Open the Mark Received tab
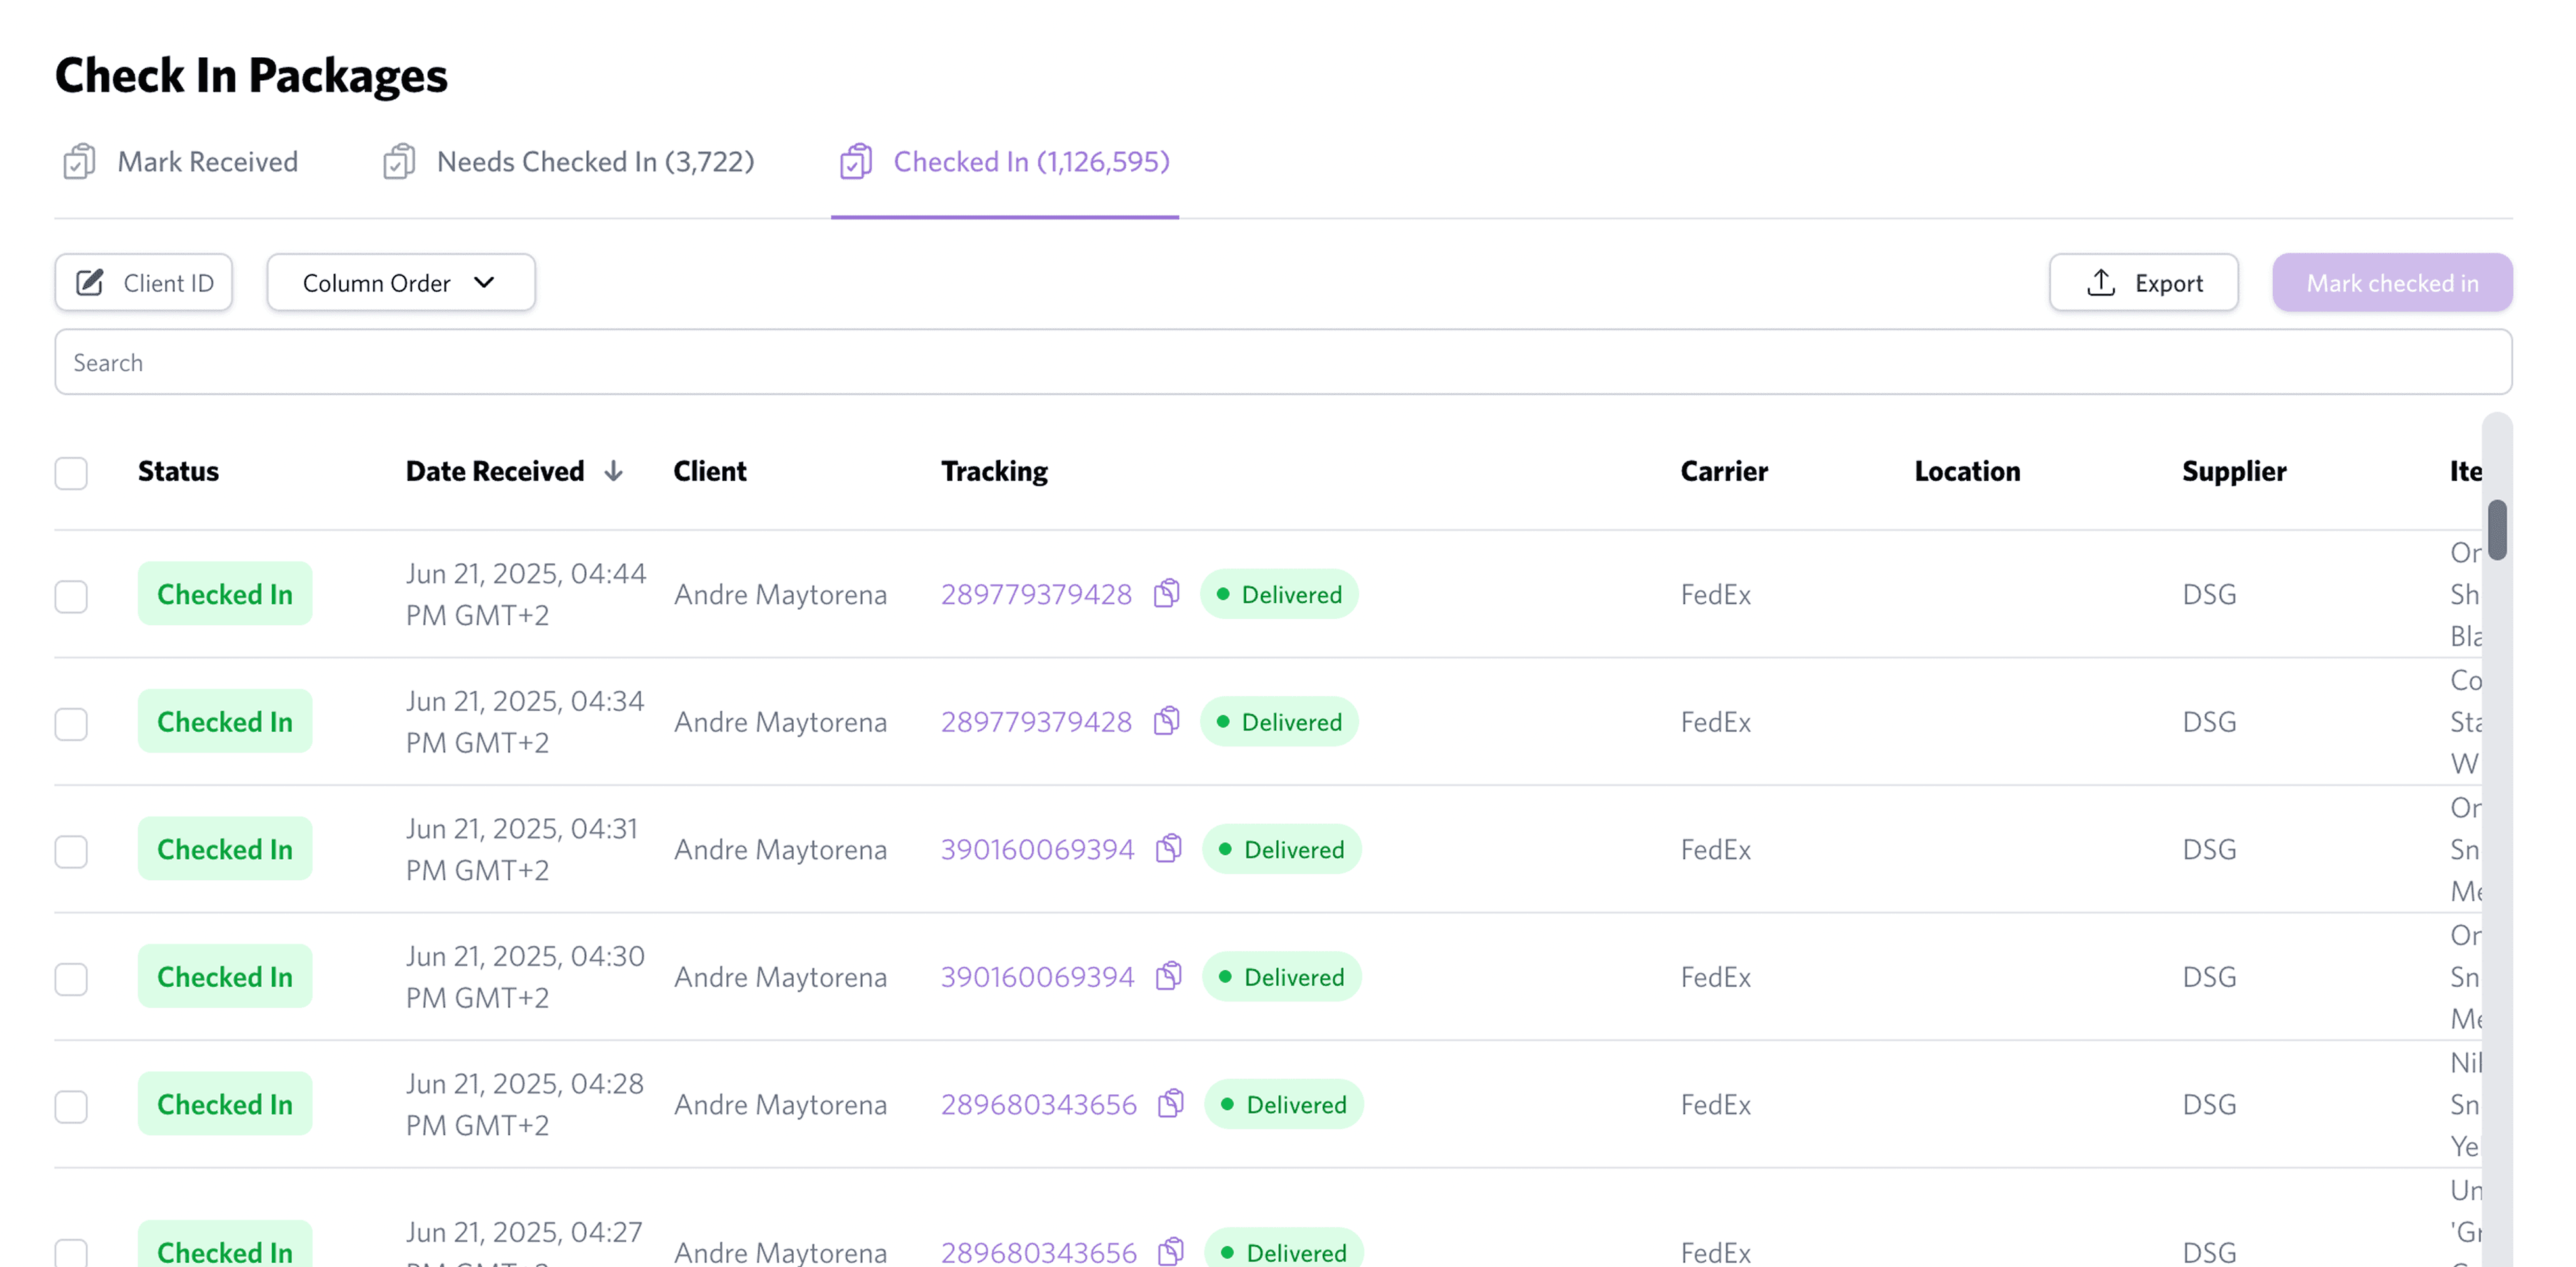 click(207, 162)
